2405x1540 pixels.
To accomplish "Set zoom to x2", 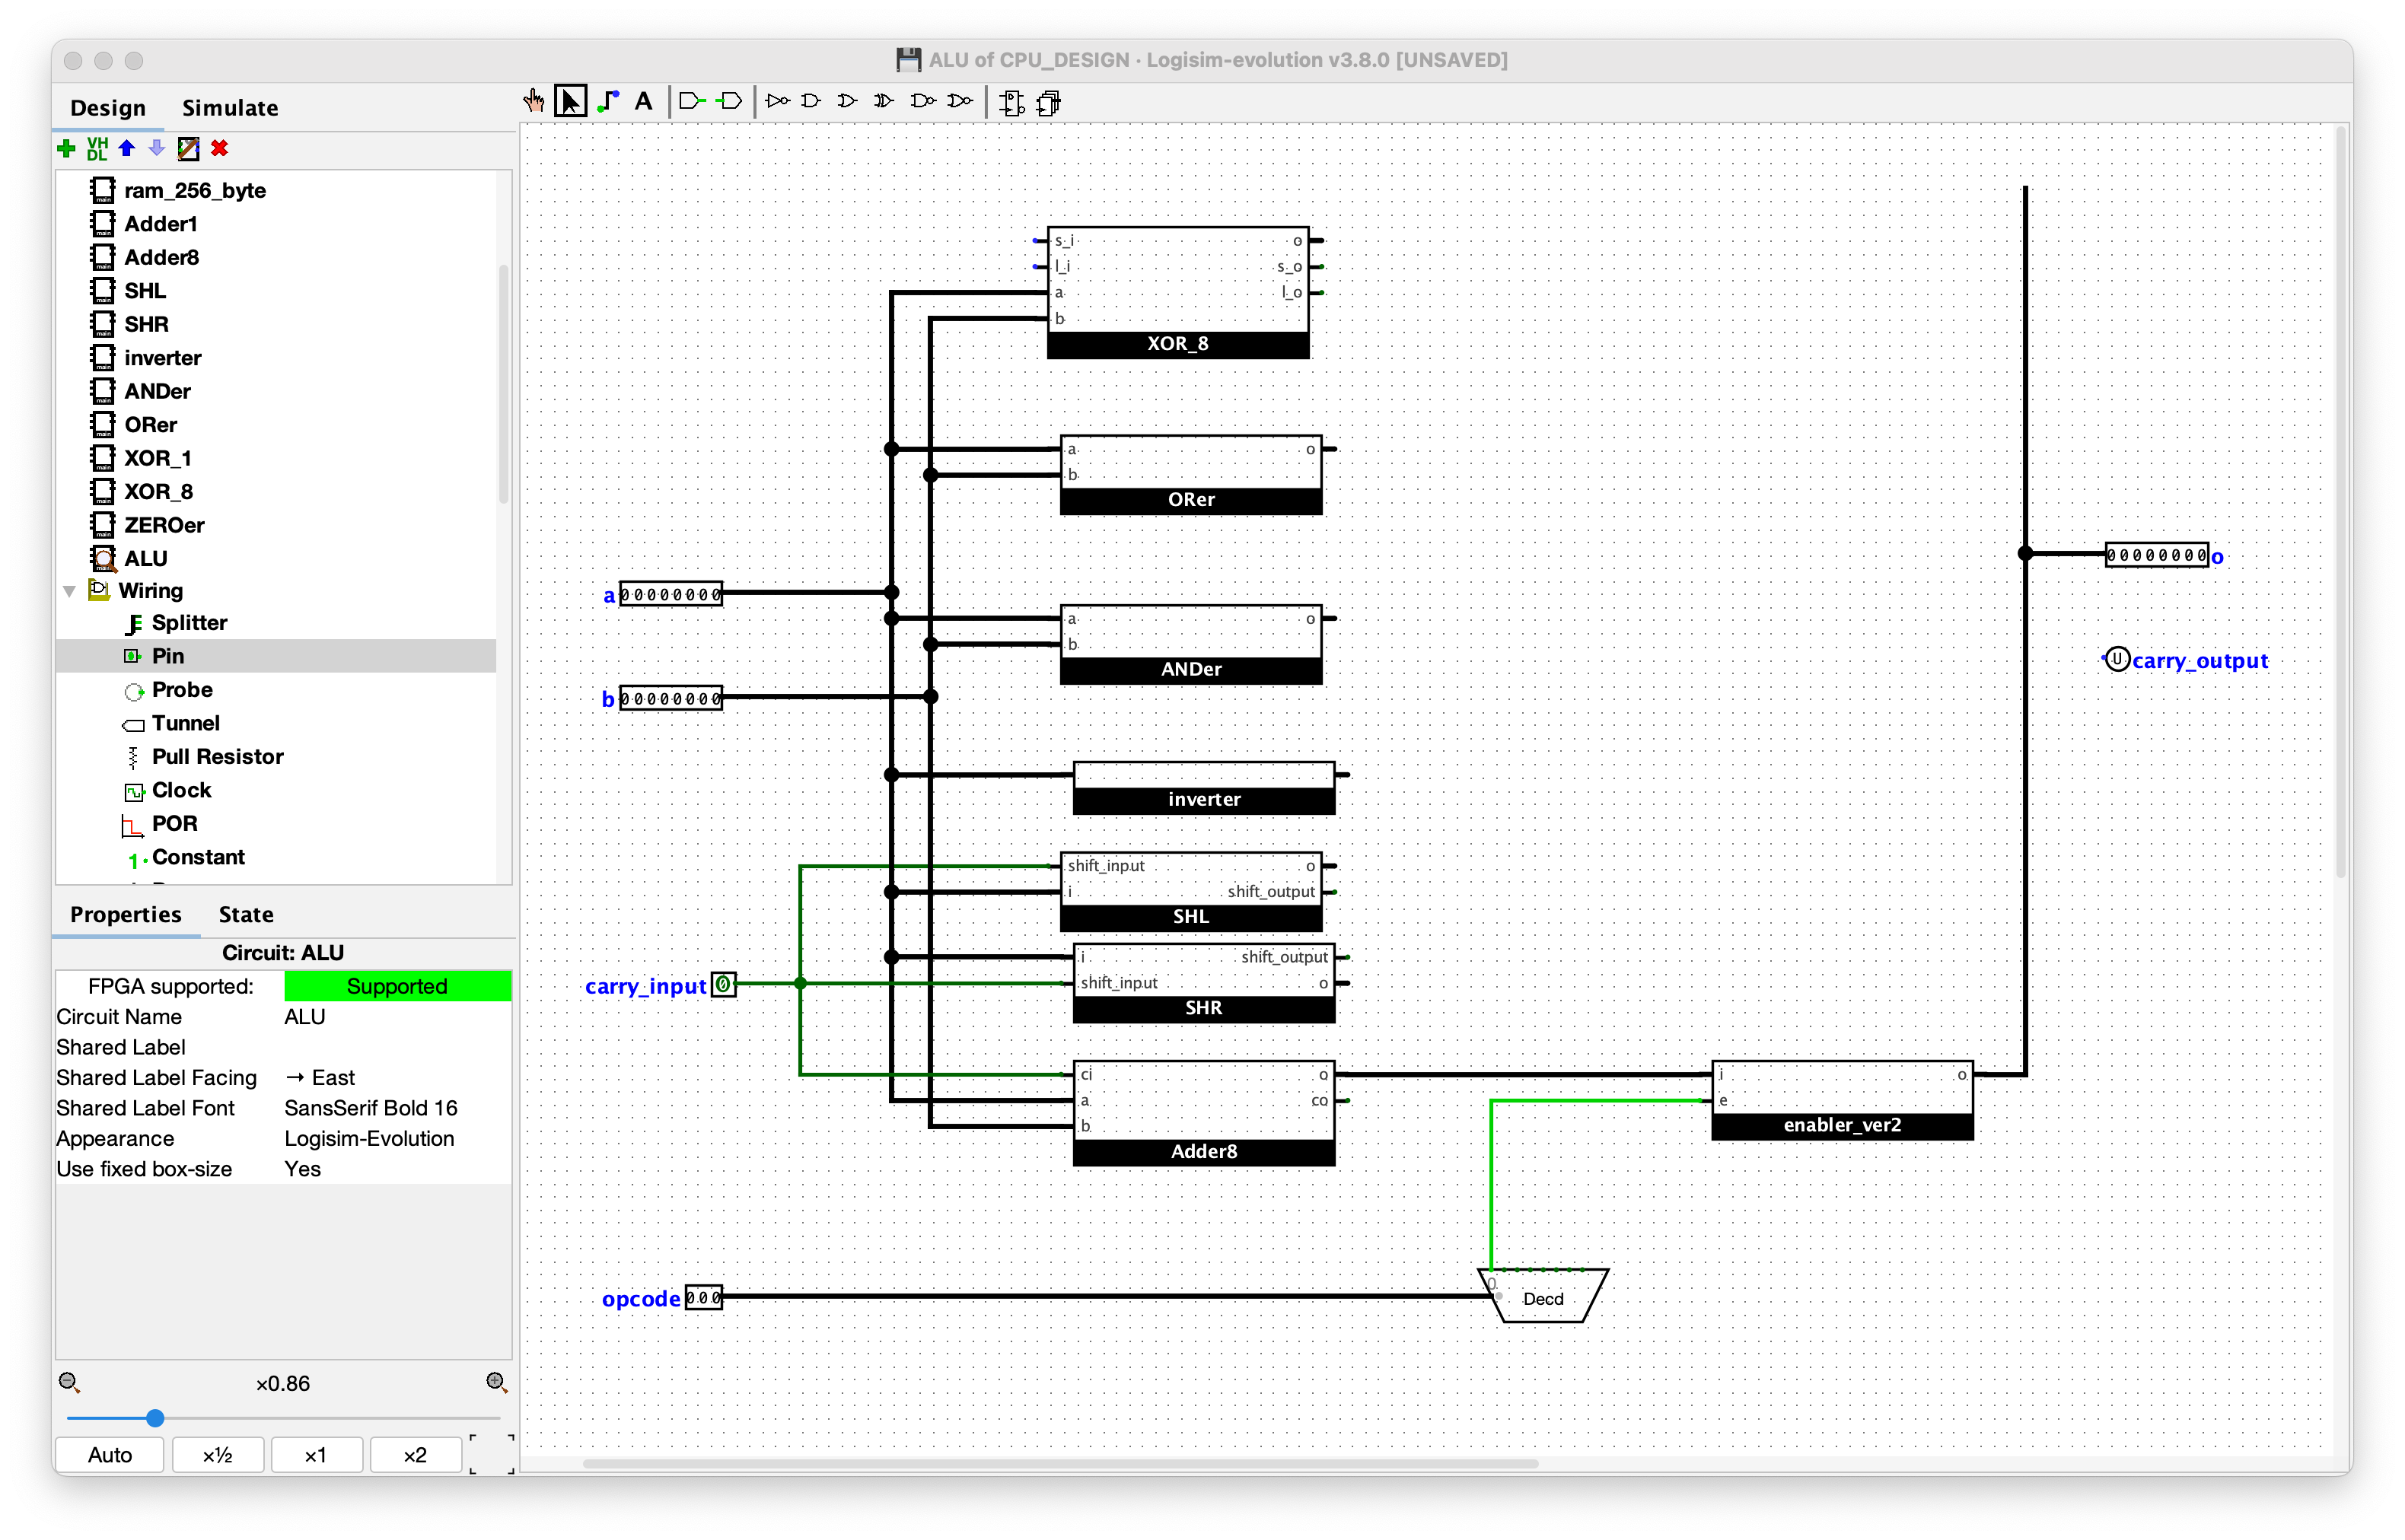I will (x=415, y=1455).
